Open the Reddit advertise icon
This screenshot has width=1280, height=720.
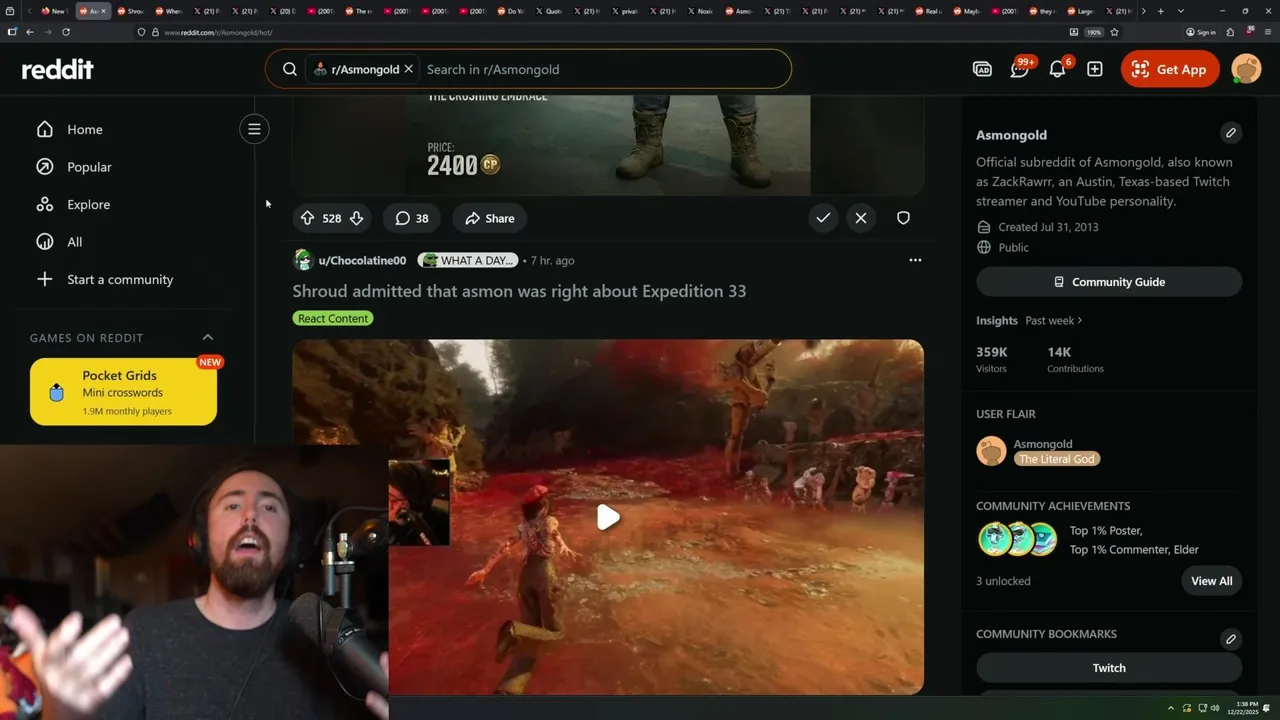(982, 69)
